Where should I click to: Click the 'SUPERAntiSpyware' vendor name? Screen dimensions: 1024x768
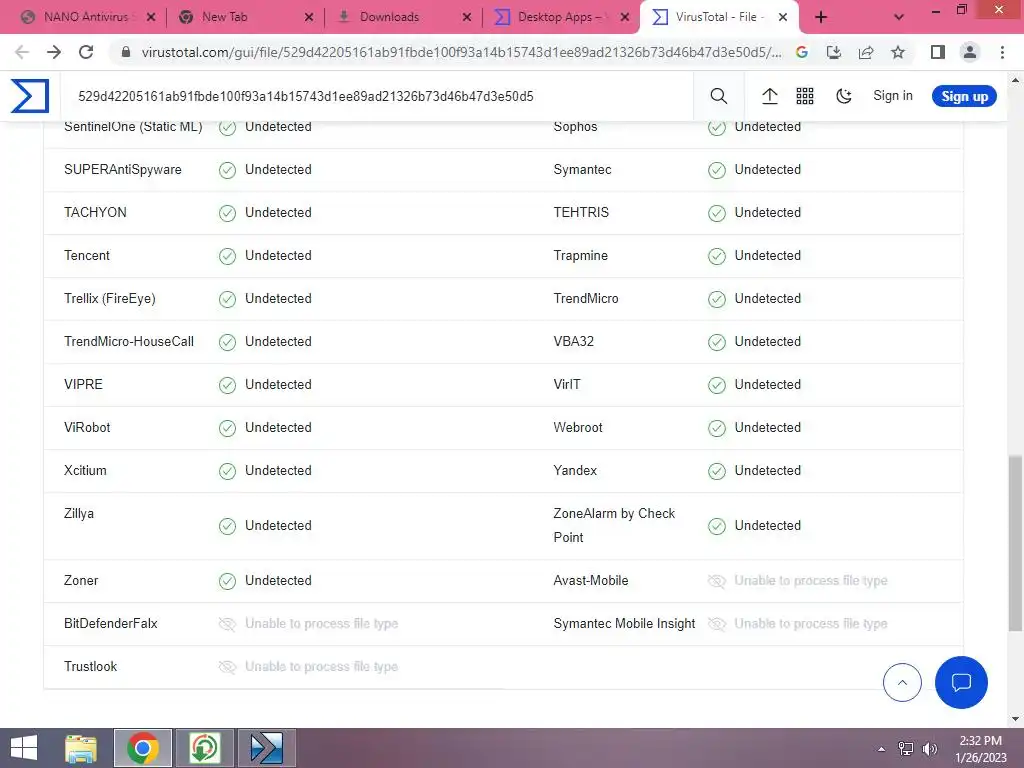pos(123,169)
